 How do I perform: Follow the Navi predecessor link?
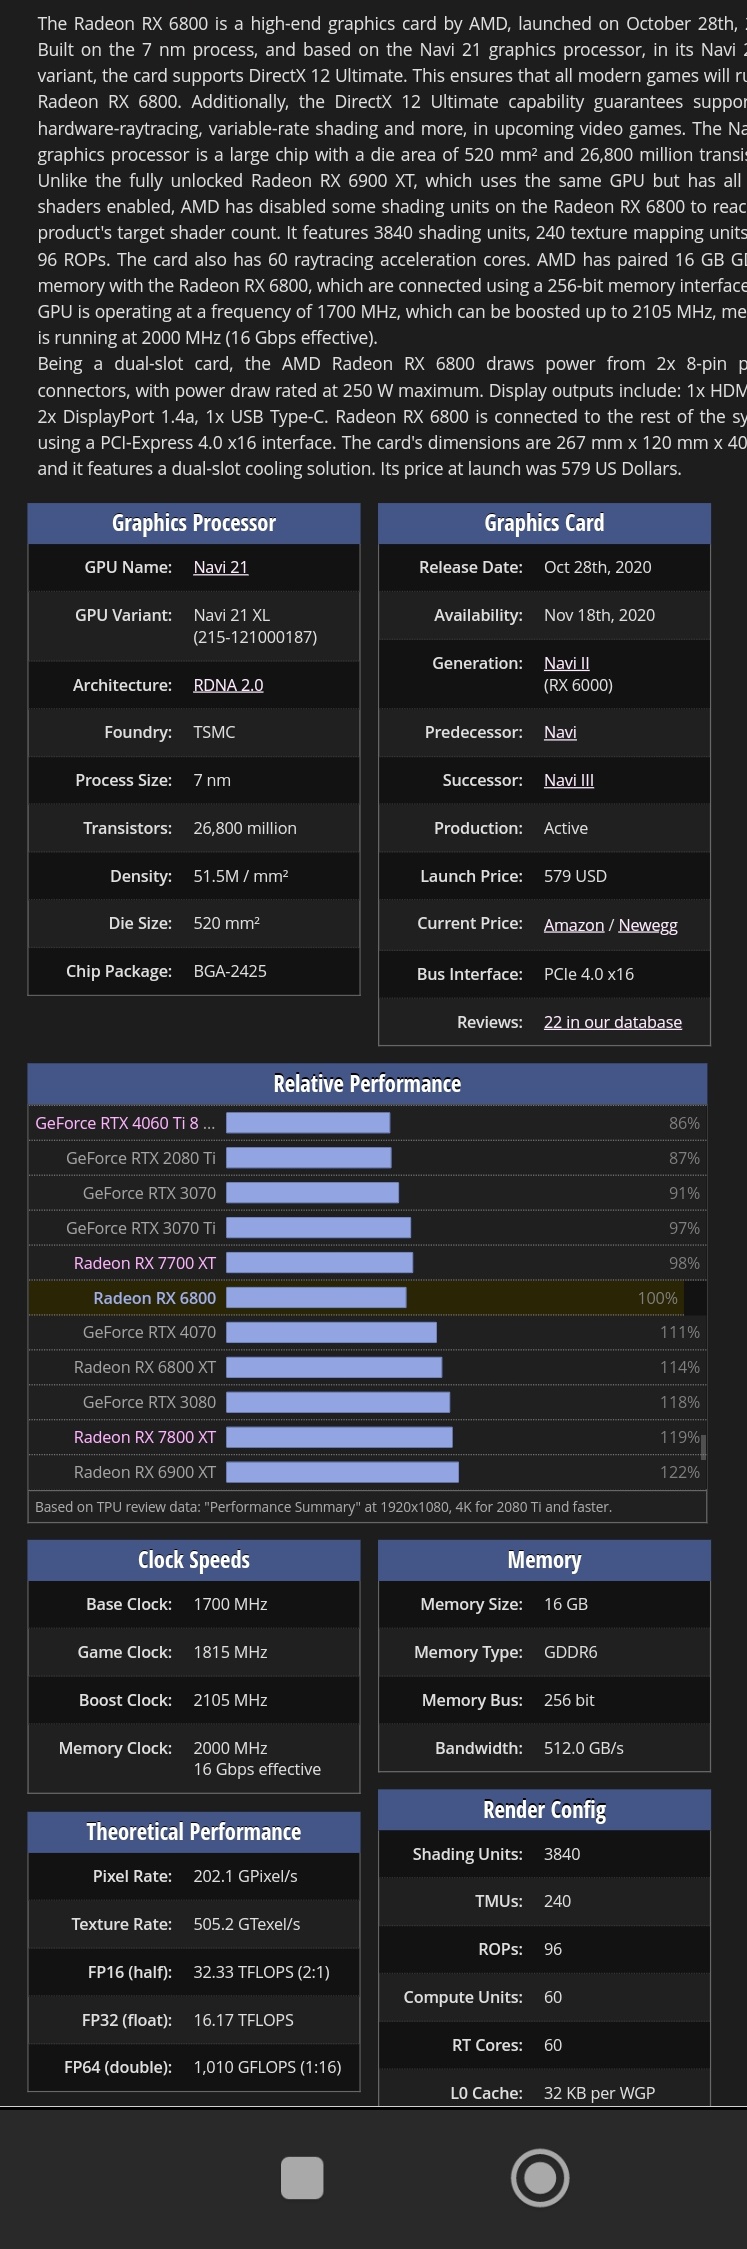pyautogui.click(x=560, y=732)
